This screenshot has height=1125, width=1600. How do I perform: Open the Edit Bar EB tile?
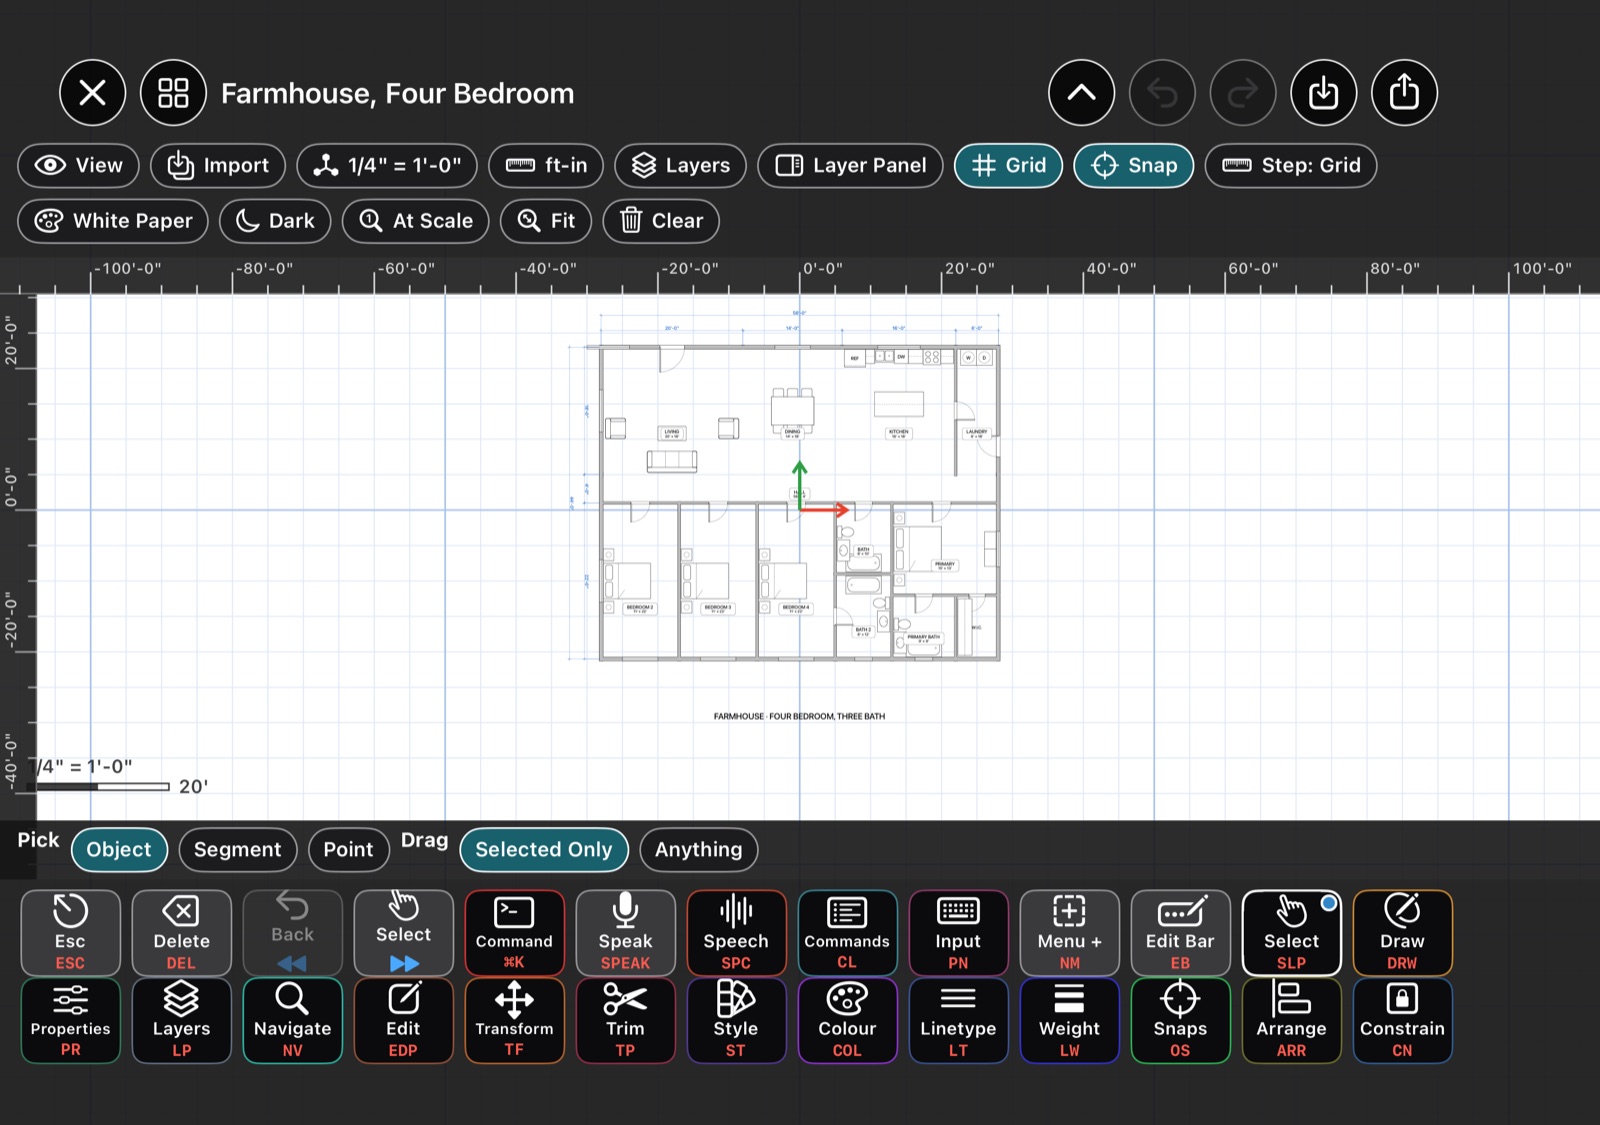click(1180, 933)
